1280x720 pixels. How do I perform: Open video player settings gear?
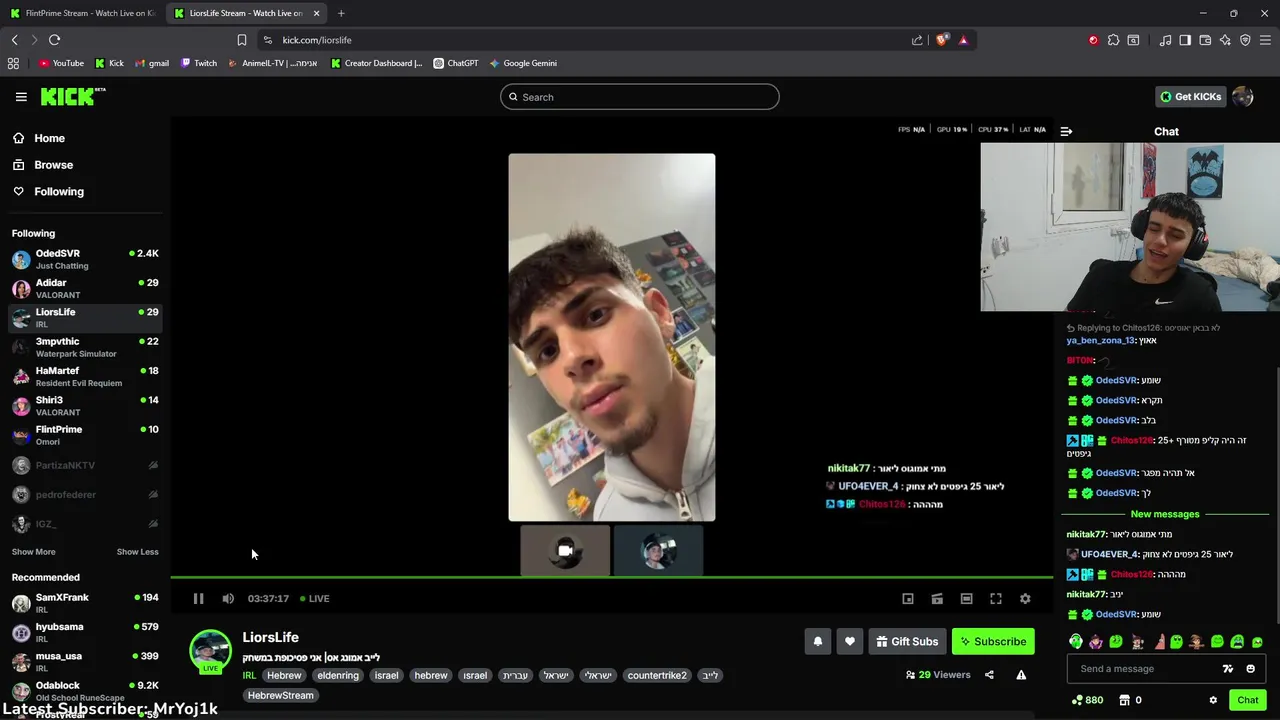pyautogui.click(x=1025, y=598)
